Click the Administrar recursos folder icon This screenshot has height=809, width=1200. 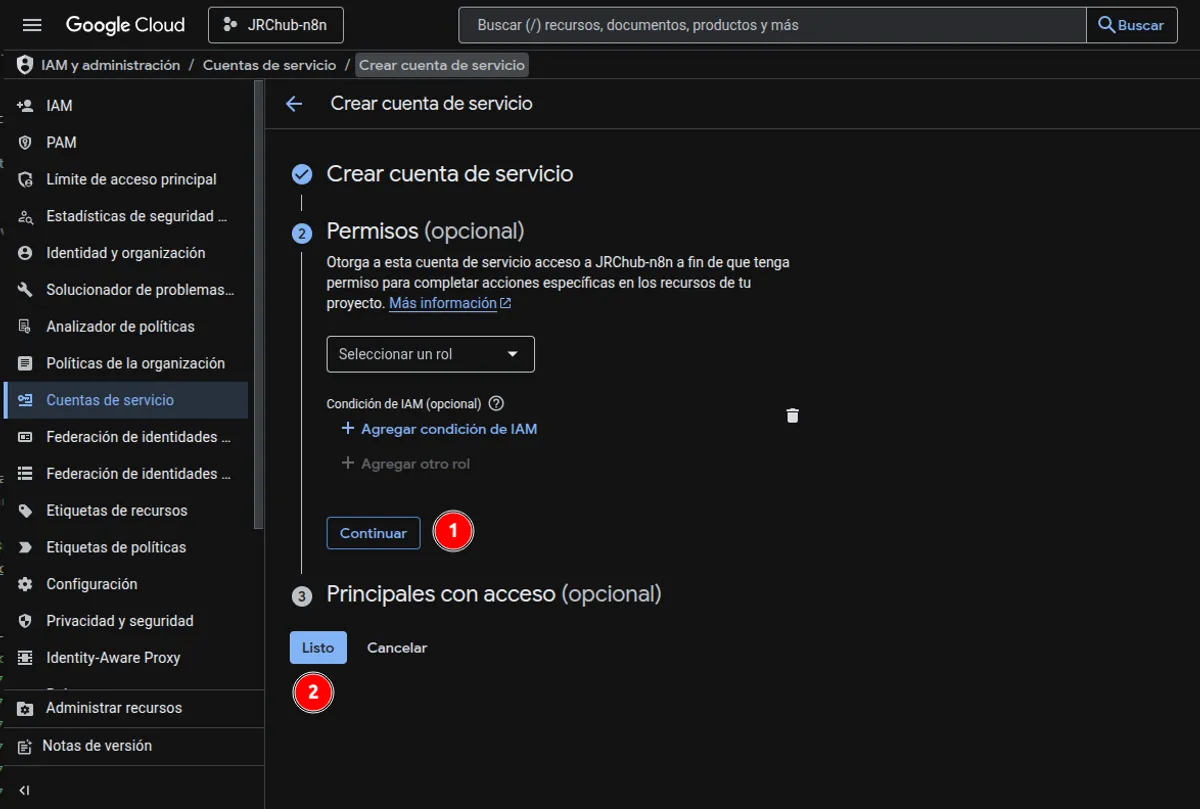(26, 709)
